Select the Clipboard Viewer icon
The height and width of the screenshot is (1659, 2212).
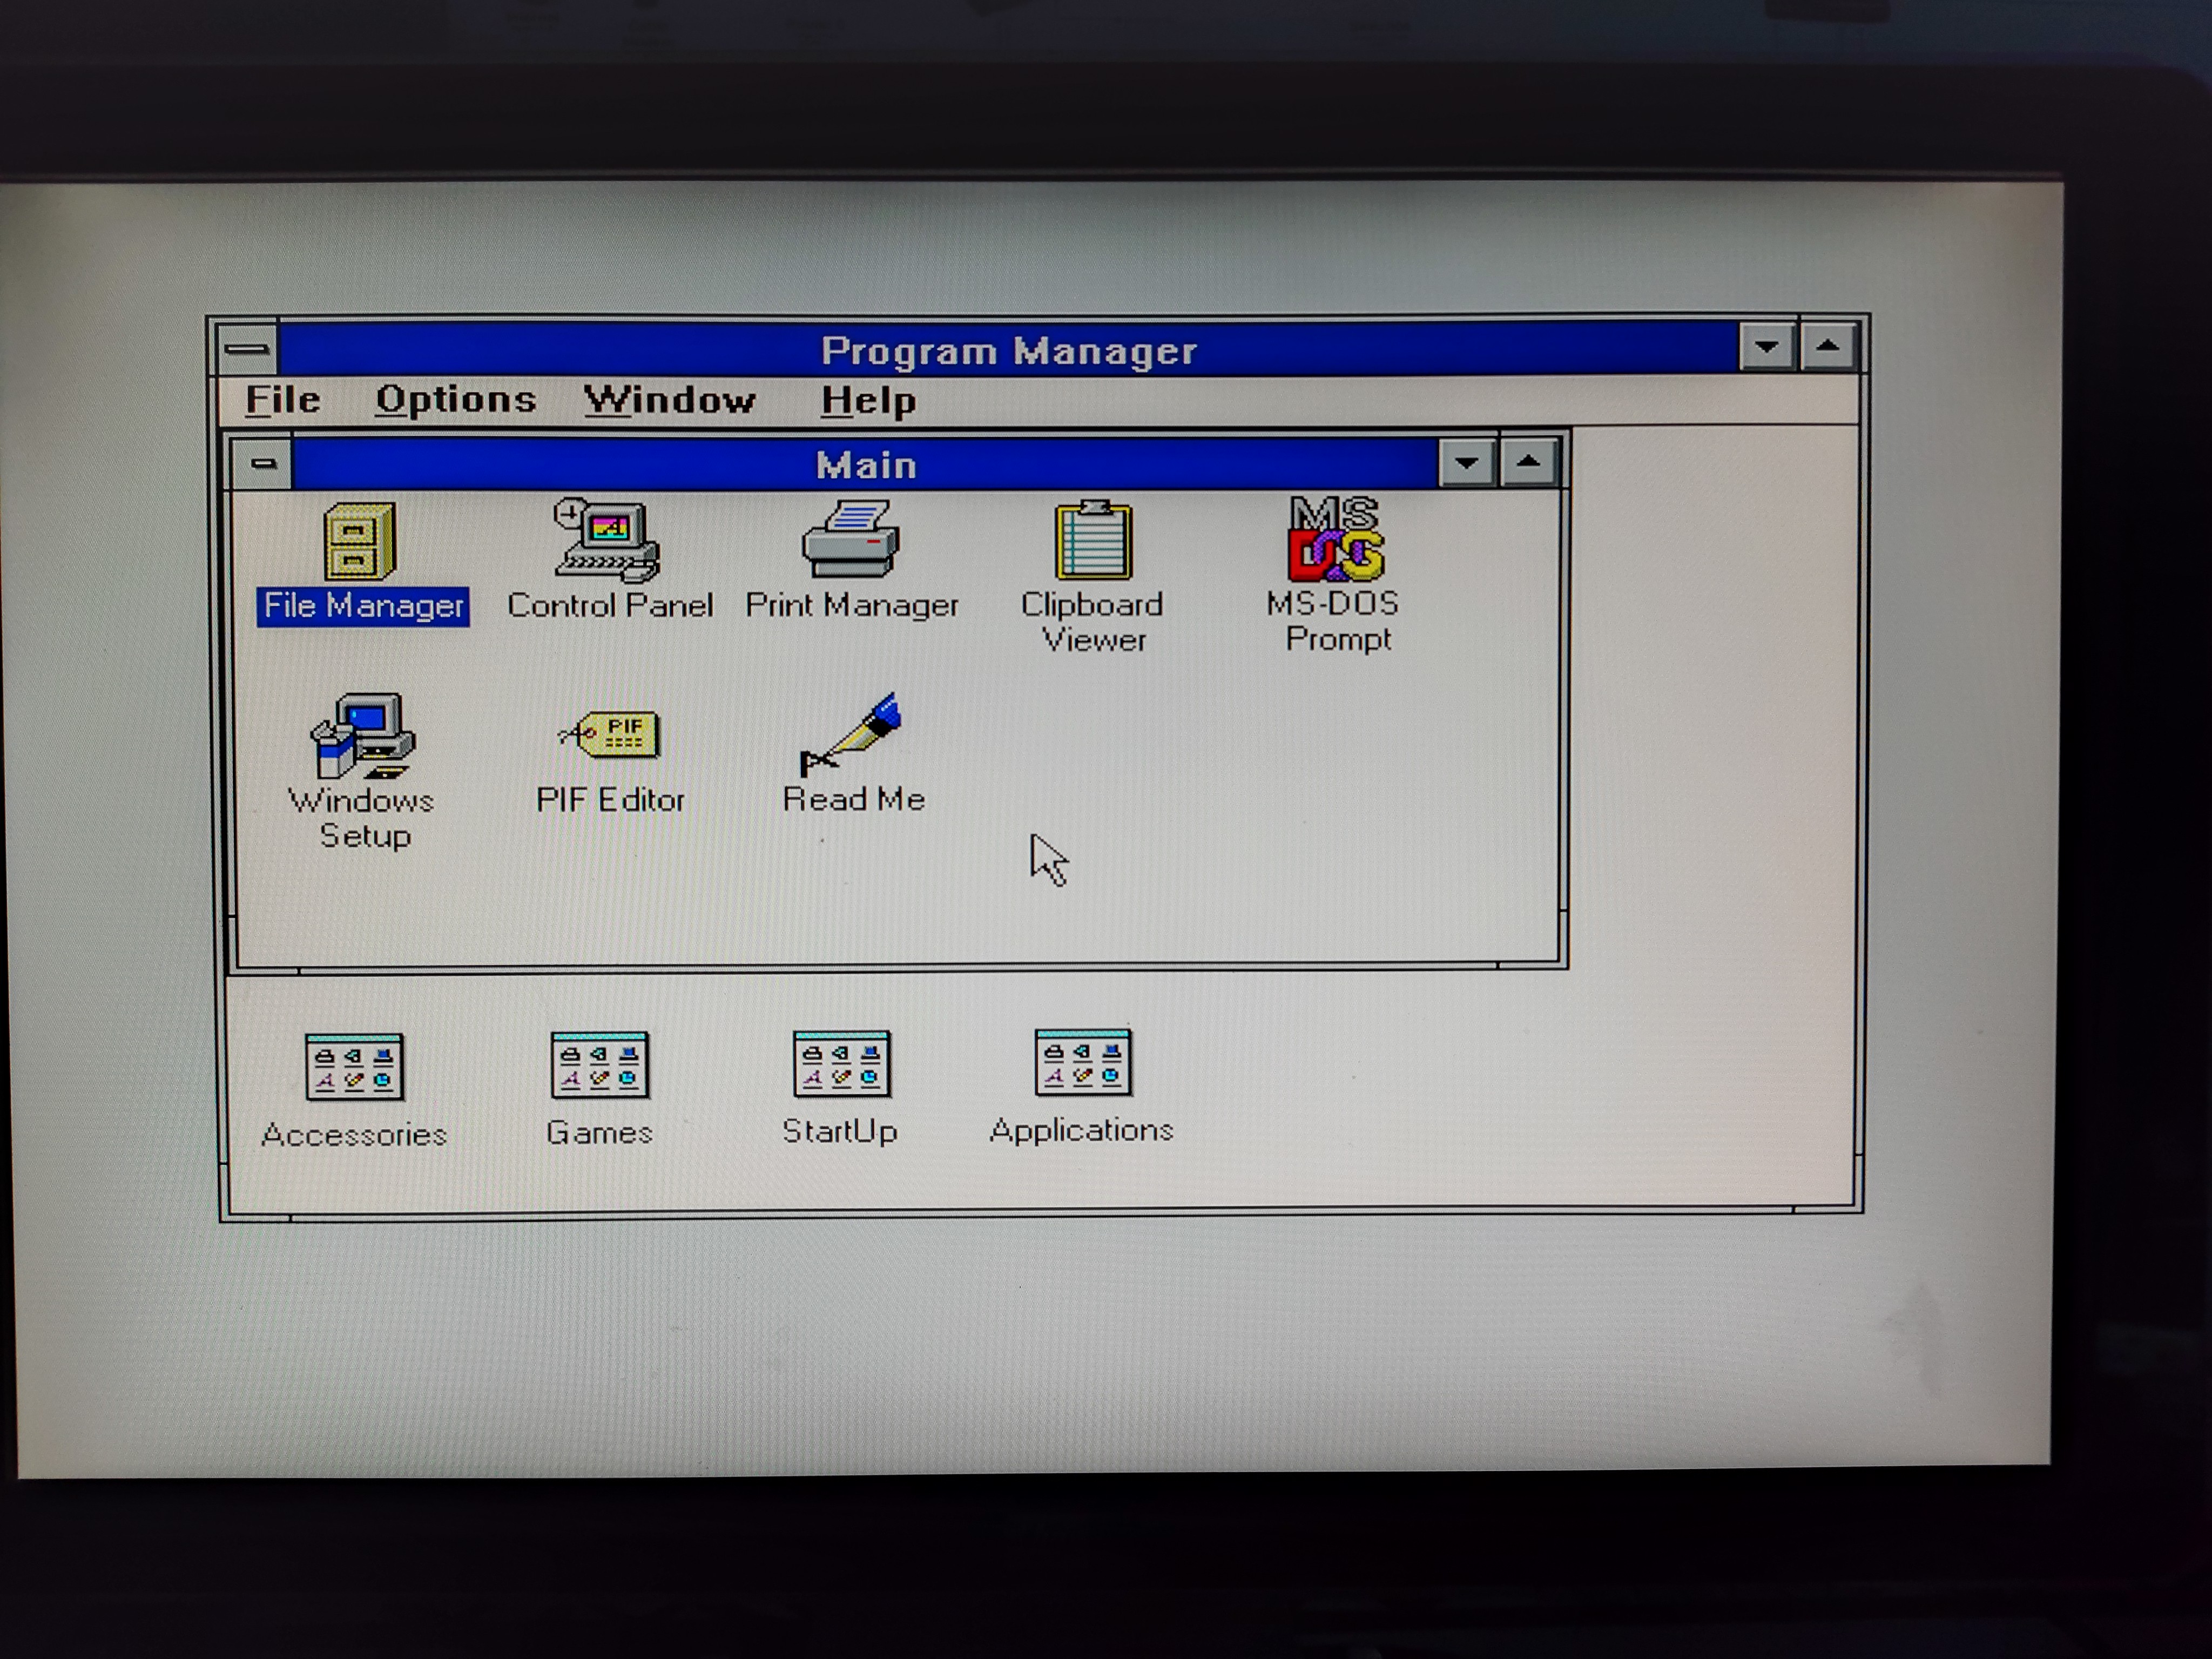coord(1093,541)
